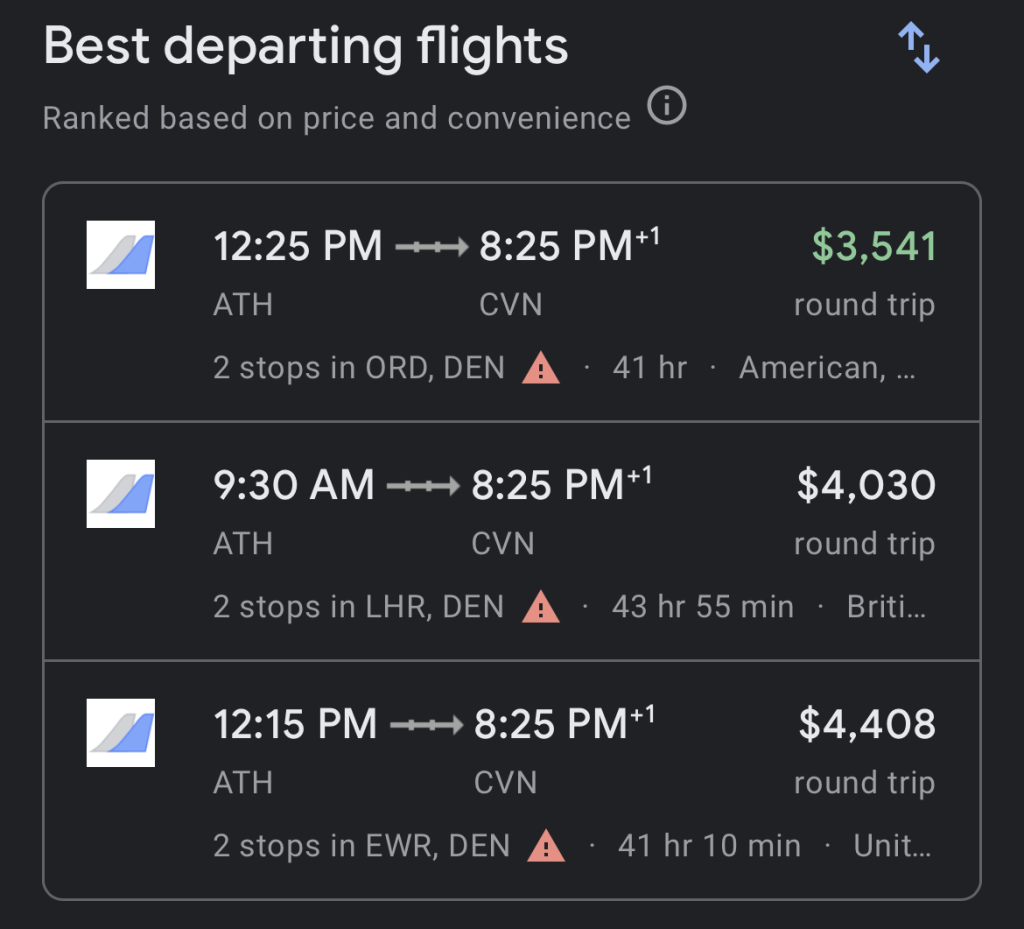Select the $4,030 round trip price
The width and height of the screenshot is (1024, 929).
[866, 486]
